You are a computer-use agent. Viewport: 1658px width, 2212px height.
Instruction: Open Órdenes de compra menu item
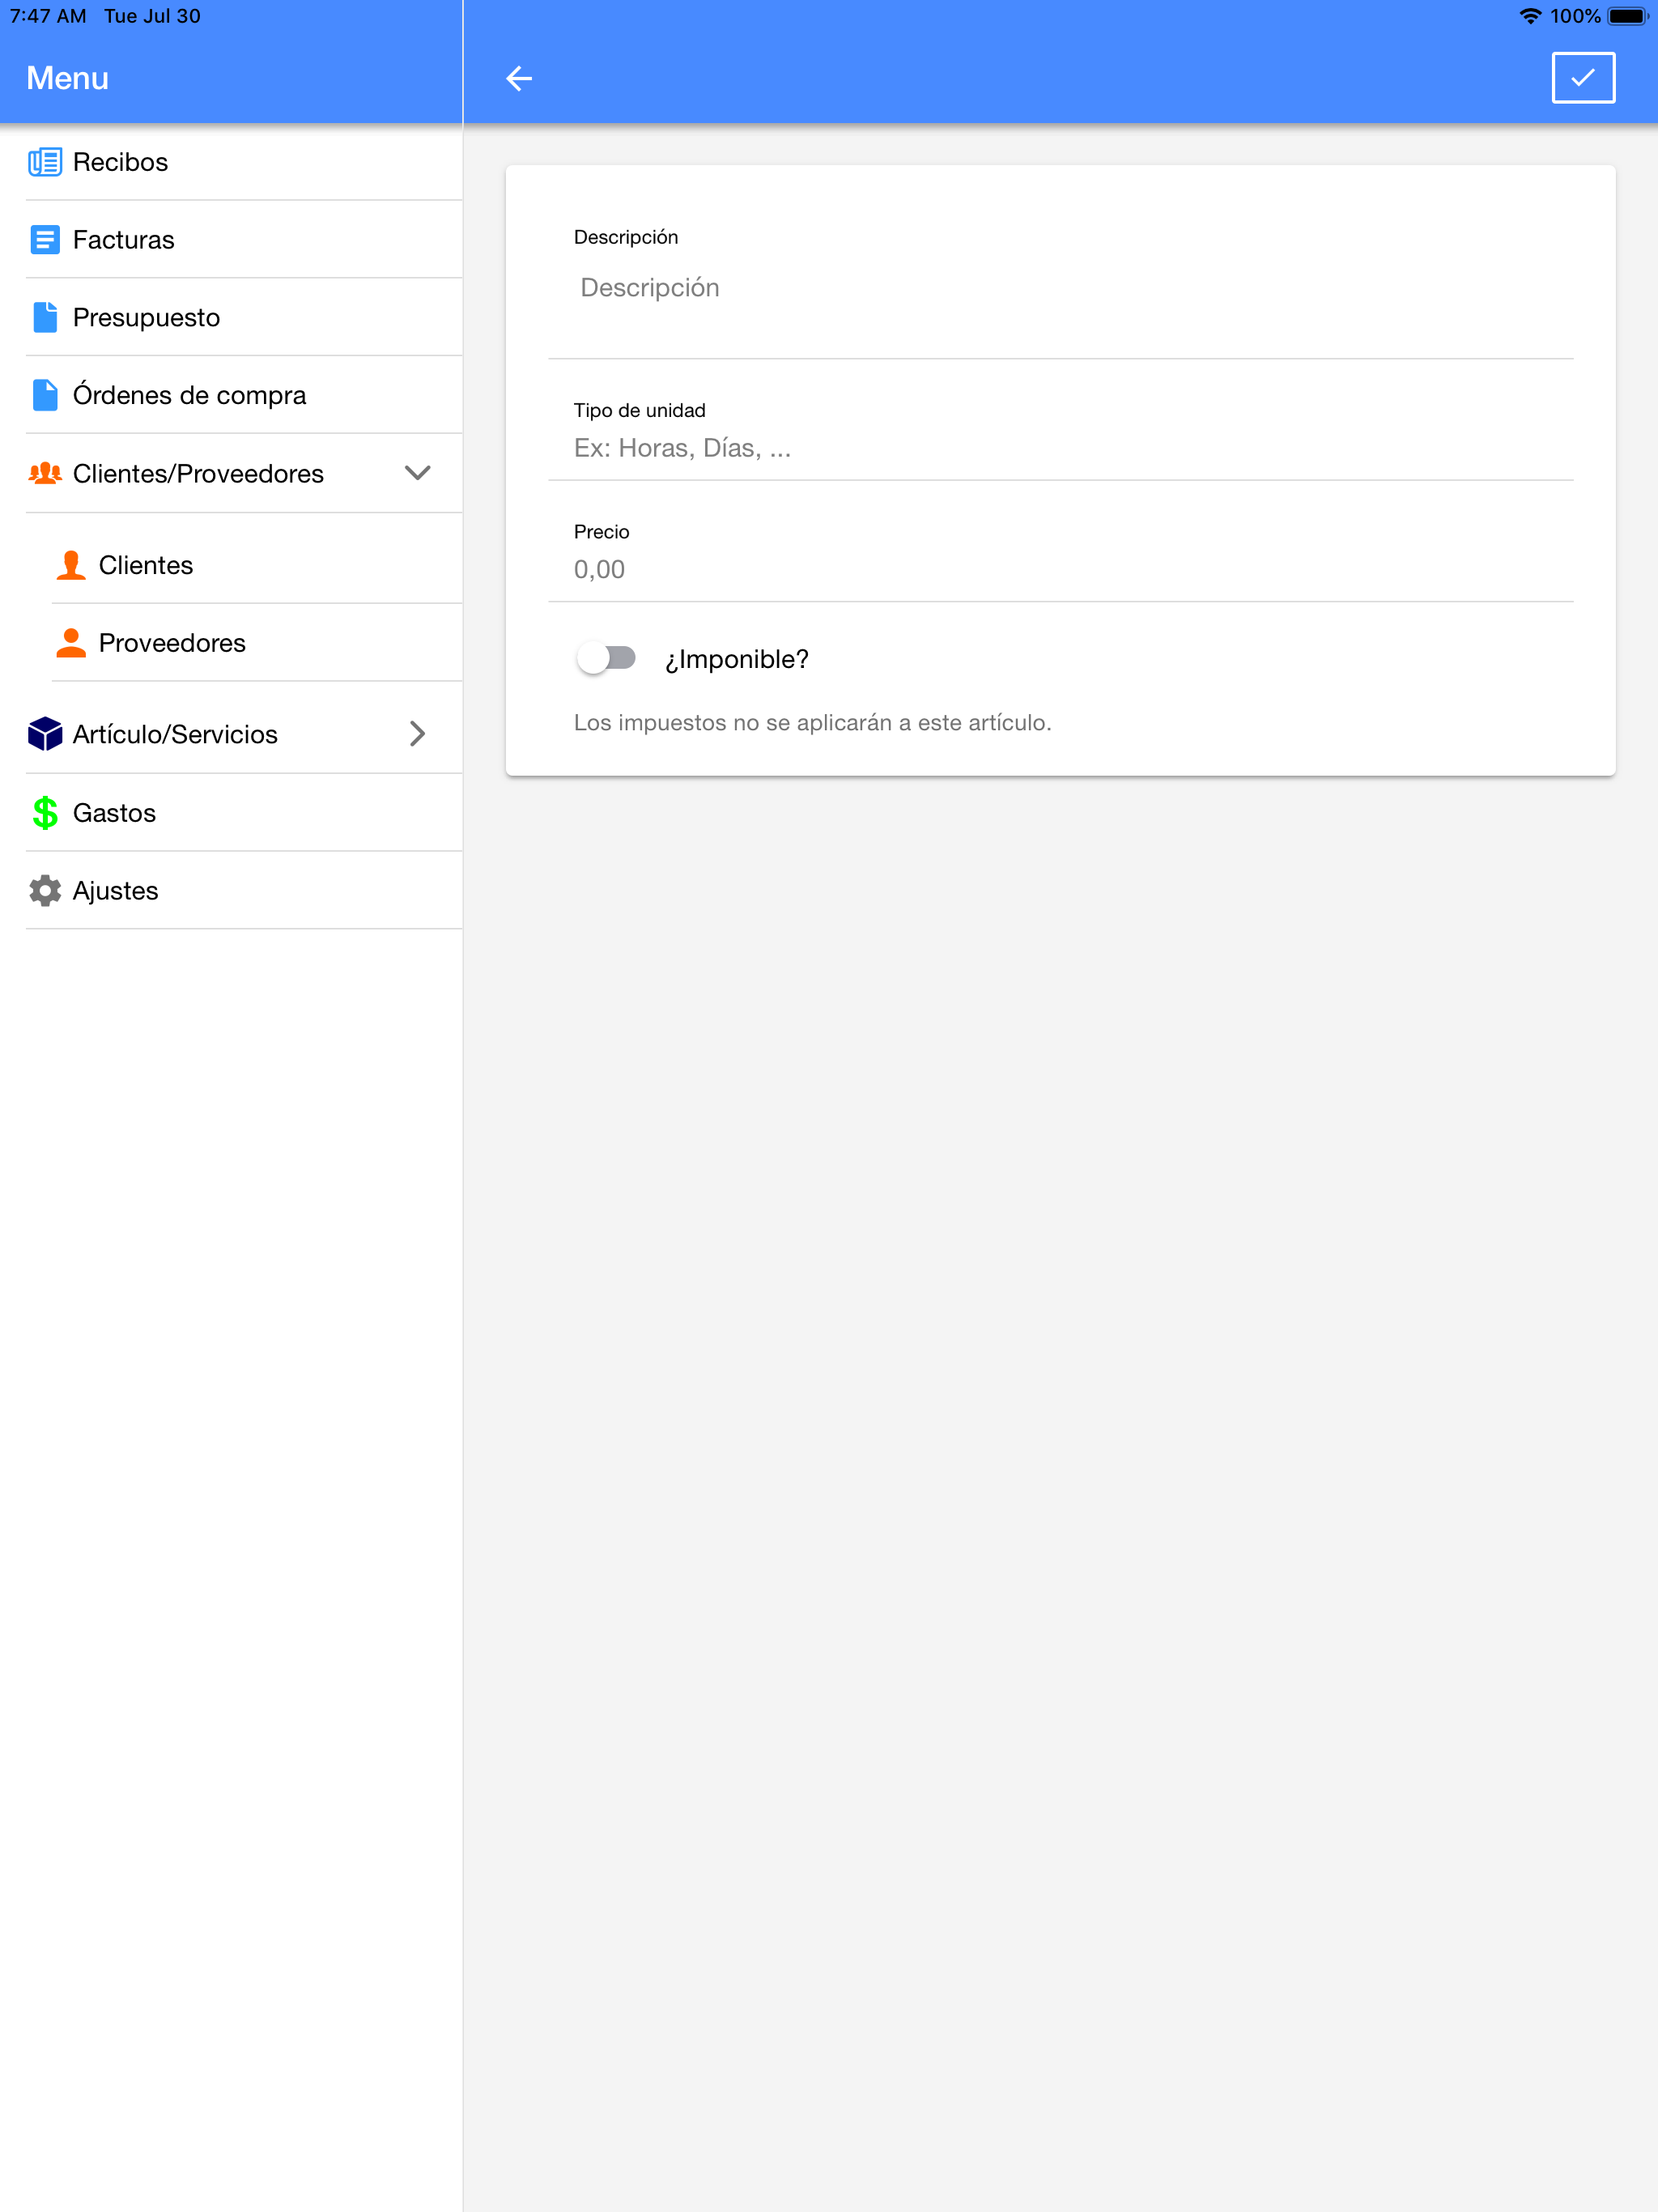pyautogui.click(x=189, y=396)
